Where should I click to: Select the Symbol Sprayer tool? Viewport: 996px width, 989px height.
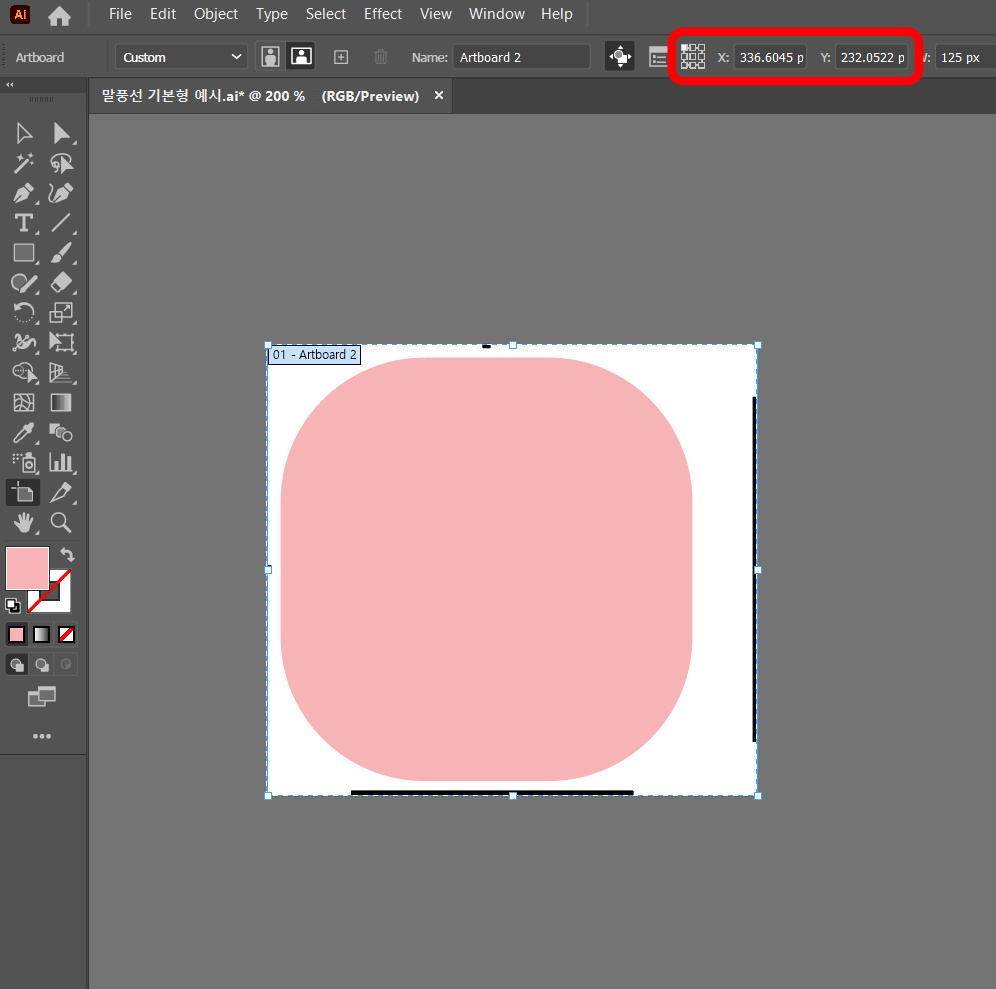24,462
